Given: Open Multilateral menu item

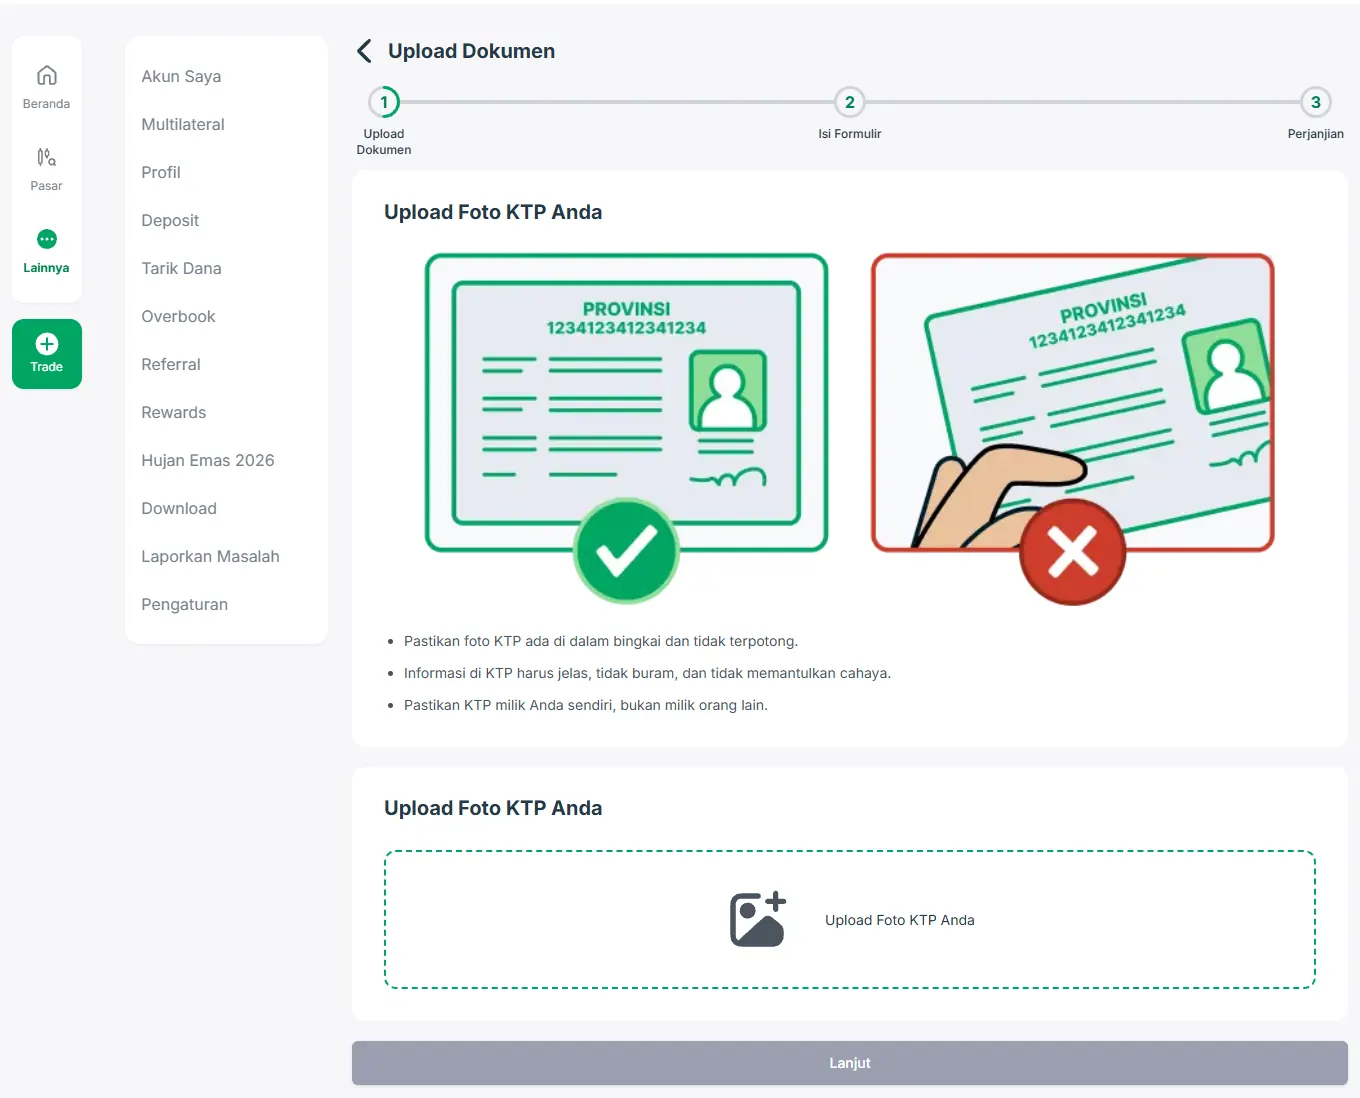Looking at the screenshot, I should coord(183,124).
